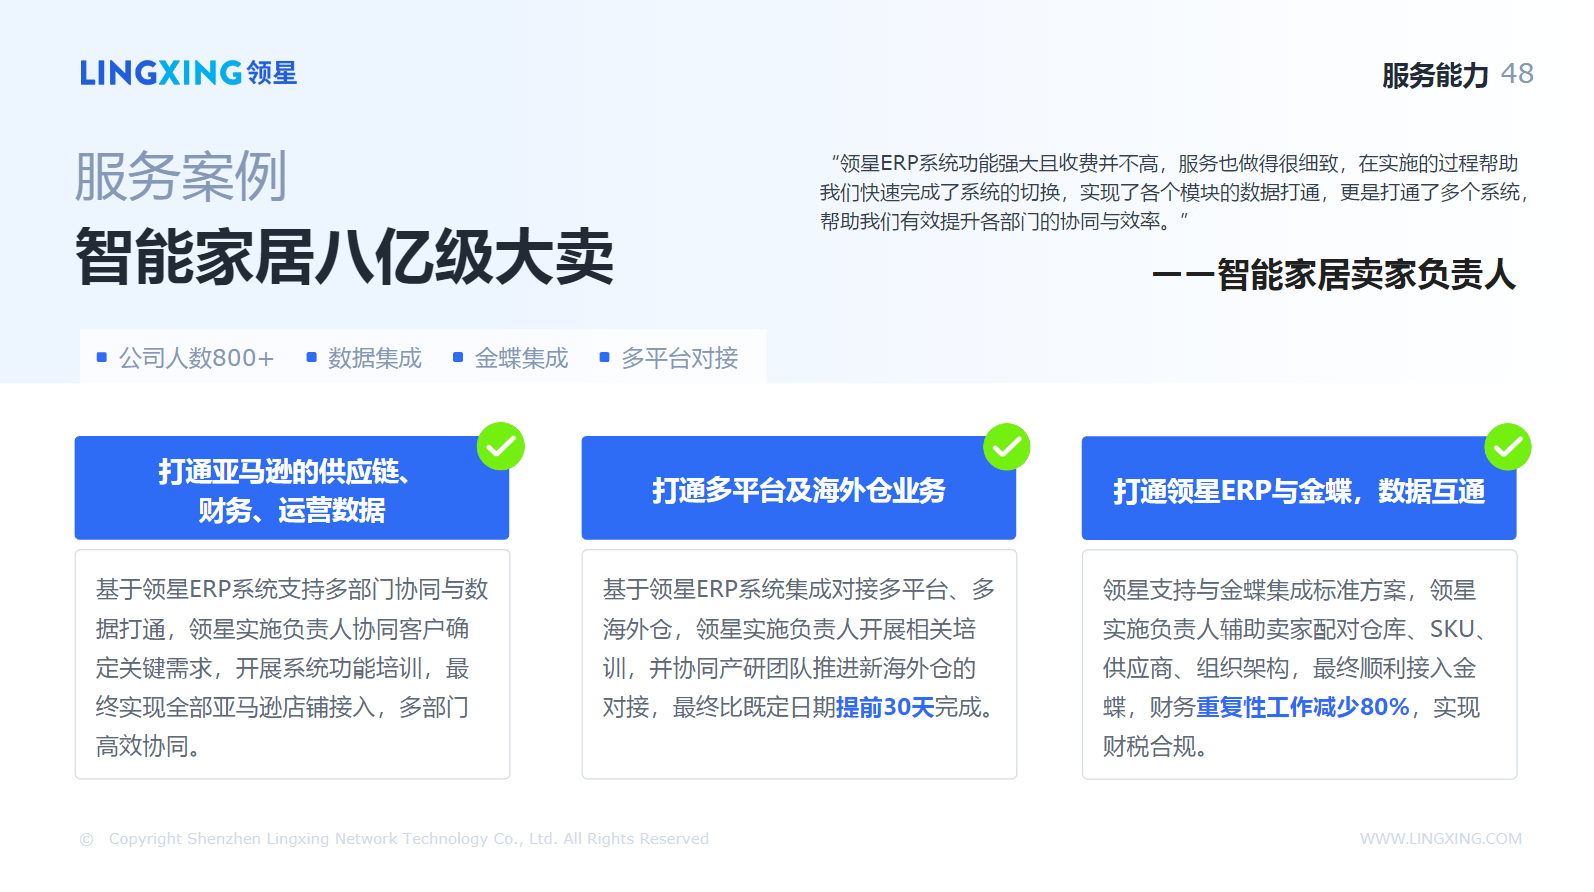
Task: Click the description box starting 基于领星ERP系统支持多部门
Action: click(x=292, y=664)
